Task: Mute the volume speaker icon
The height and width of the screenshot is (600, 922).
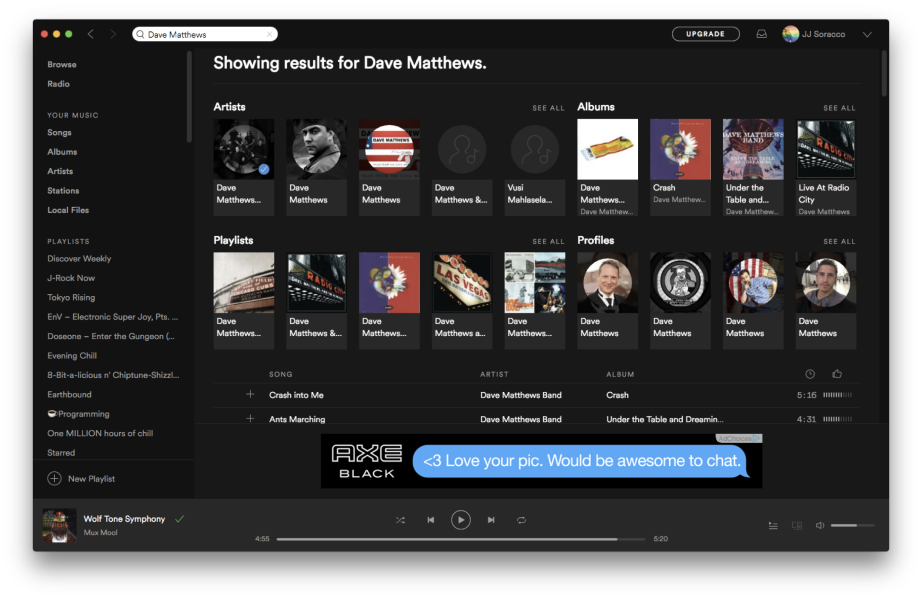Action: coord(820,525)
